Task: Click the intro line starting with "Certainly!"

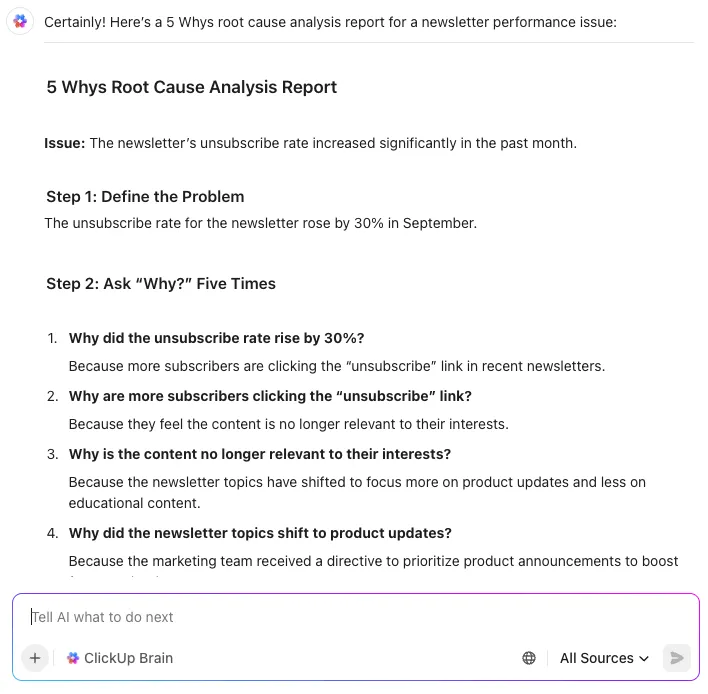Action: coord(330,22)
